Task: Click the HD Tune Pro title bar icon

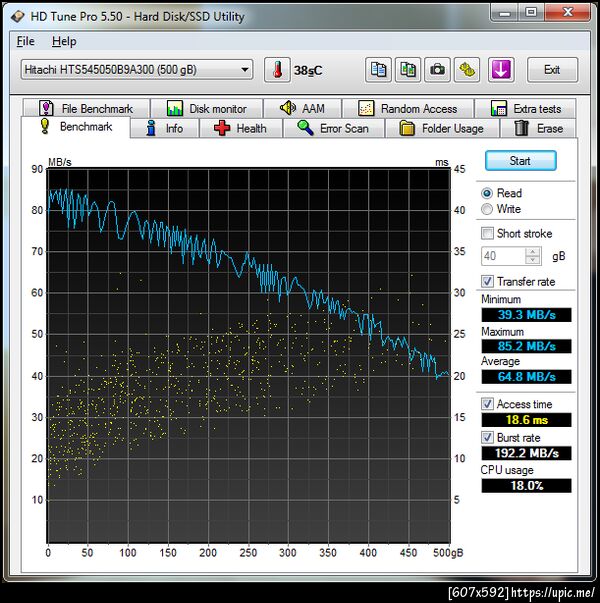Action: (18, 17)
